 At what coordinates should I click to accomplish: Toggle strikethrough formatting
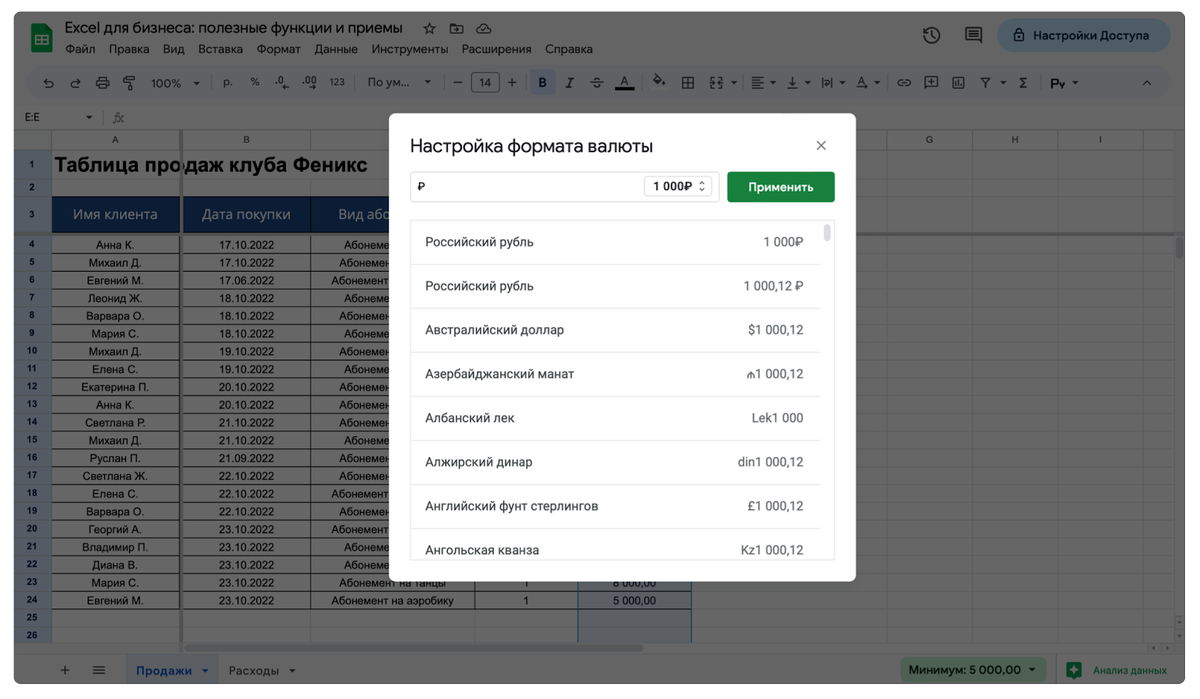pyautogui.click(x=597, y=83)
